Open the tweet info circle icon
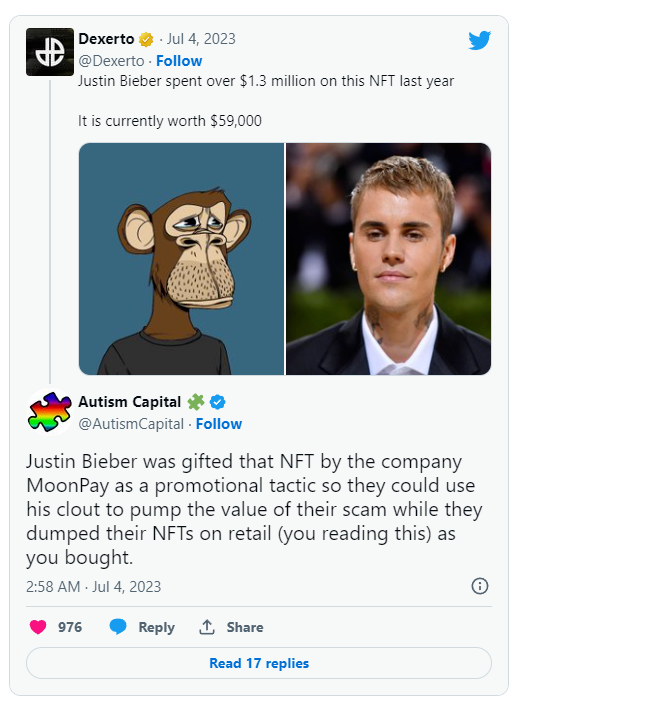 click(480, 586)
